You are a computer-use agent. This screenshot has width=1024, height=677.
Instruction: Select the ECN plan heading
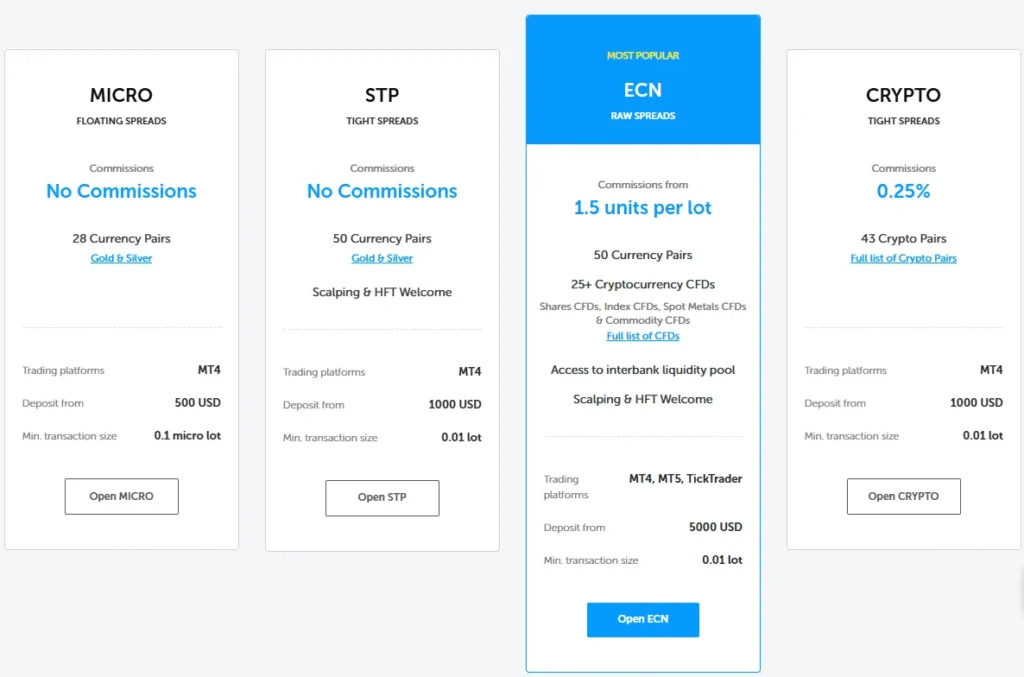(643, 90)
